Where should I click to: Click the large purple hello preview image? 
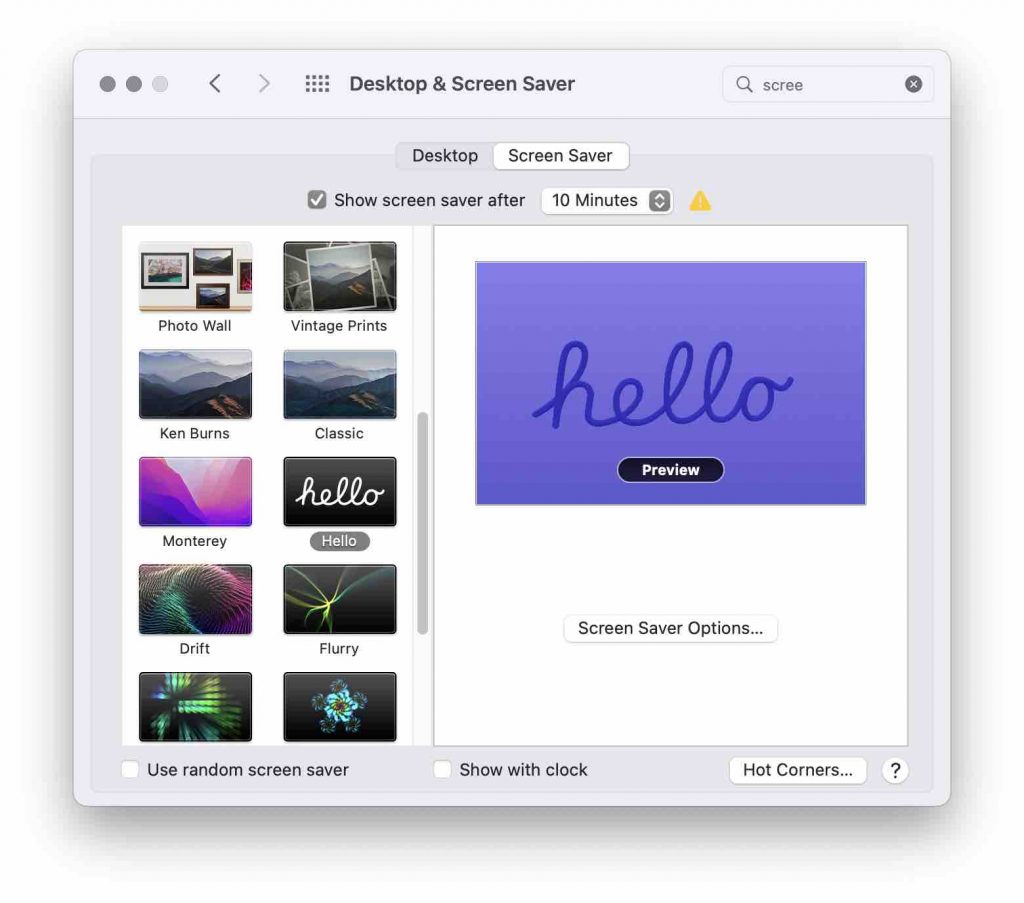[671, 383]
